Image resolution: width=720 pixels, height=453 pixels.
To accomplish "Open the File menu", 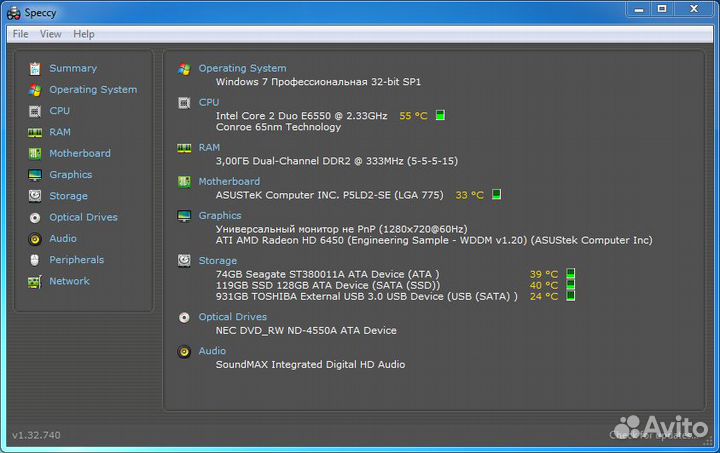I will click(20, 34).
